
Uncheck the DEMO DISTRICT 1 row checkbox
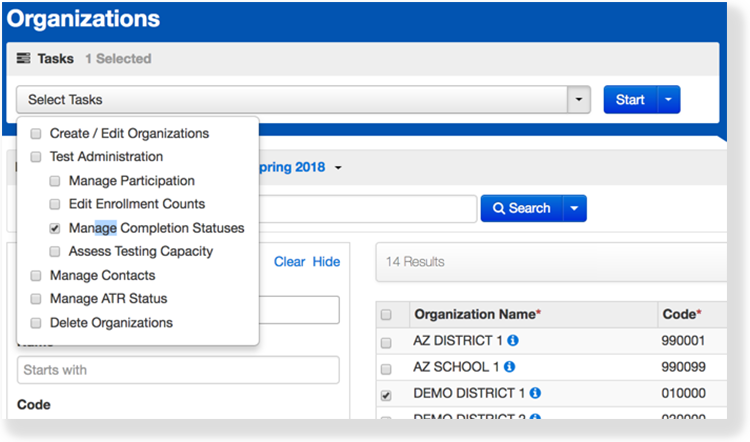pos(387,395)
